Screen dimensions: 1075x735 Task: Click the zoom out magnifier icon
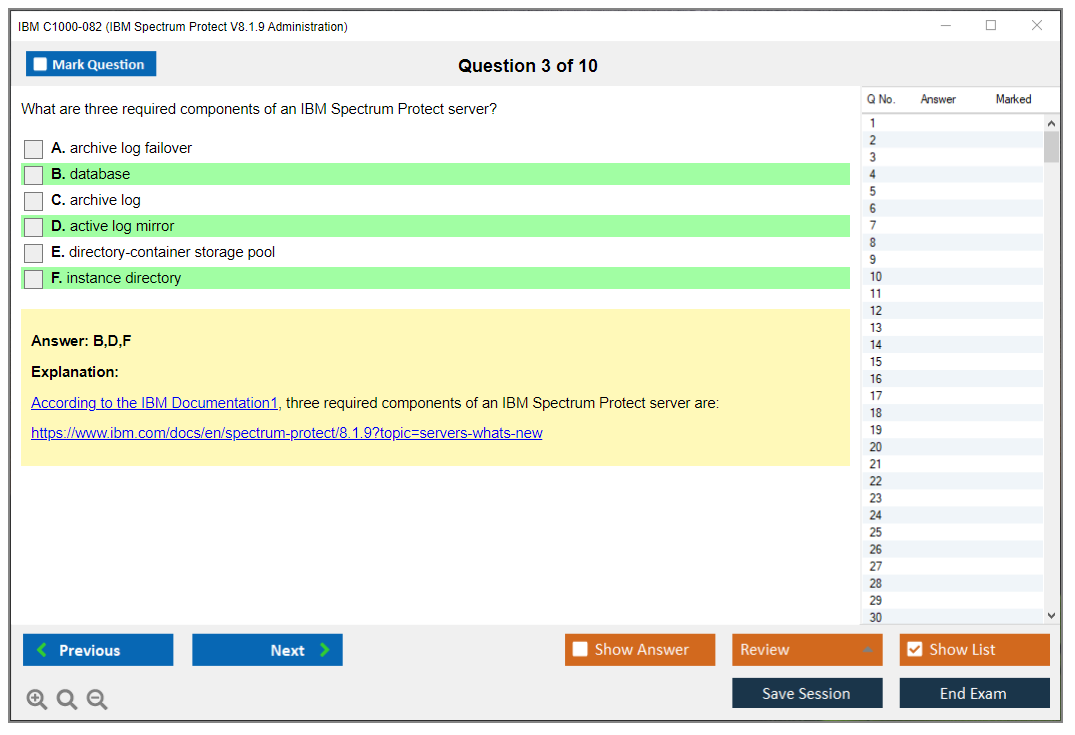click(x=97, y=700)
